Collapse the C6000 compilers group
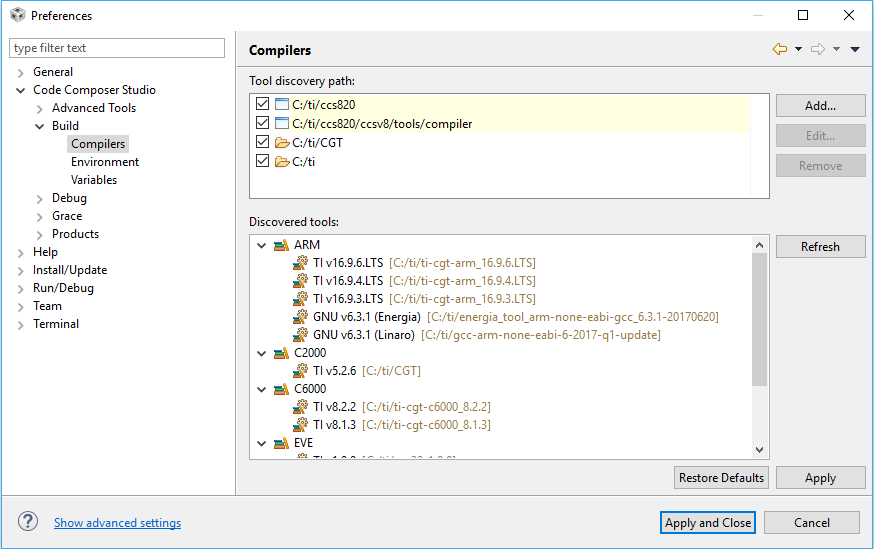This screenshot has height=549, width=874. [x=262, y=389]
